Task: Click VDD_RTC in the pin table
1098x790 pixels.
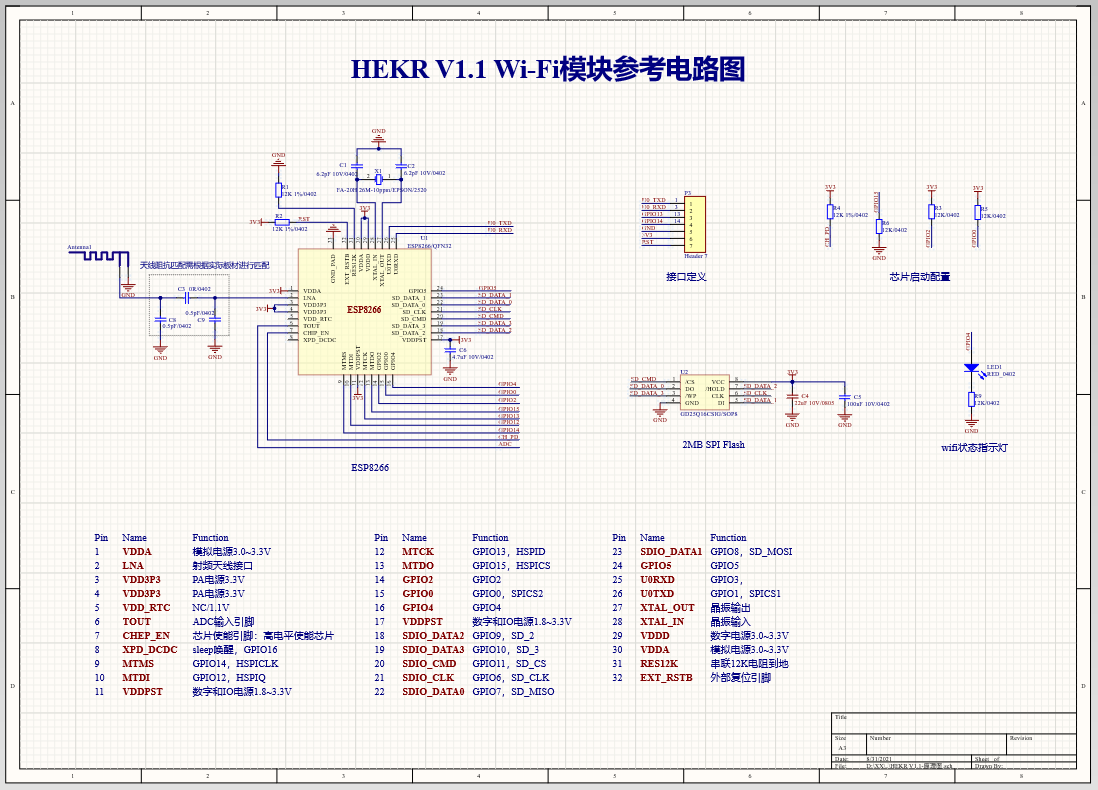Action: 146,607
